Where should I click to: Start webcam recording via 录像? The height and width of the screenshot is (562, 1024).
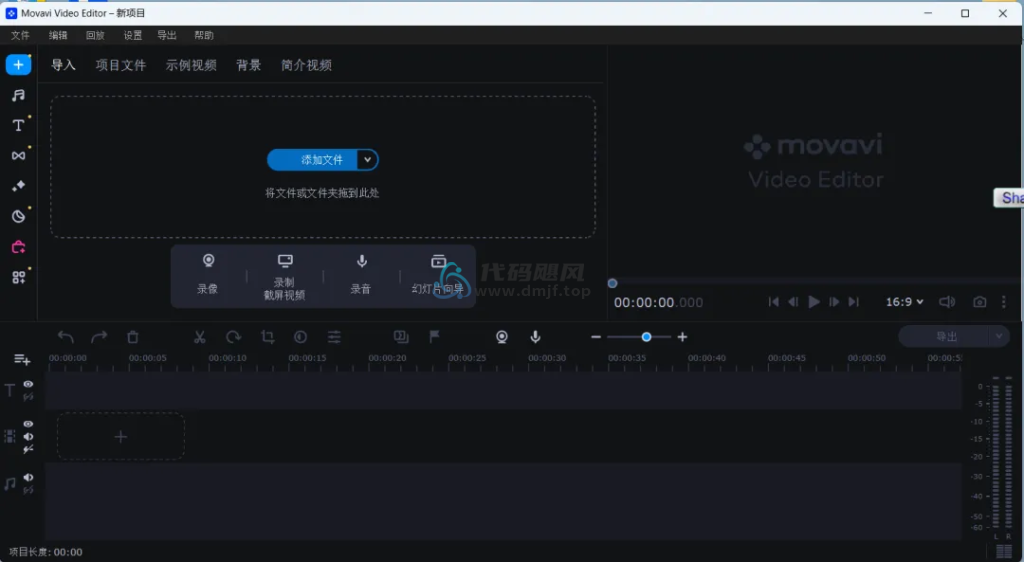click(208, 274)
